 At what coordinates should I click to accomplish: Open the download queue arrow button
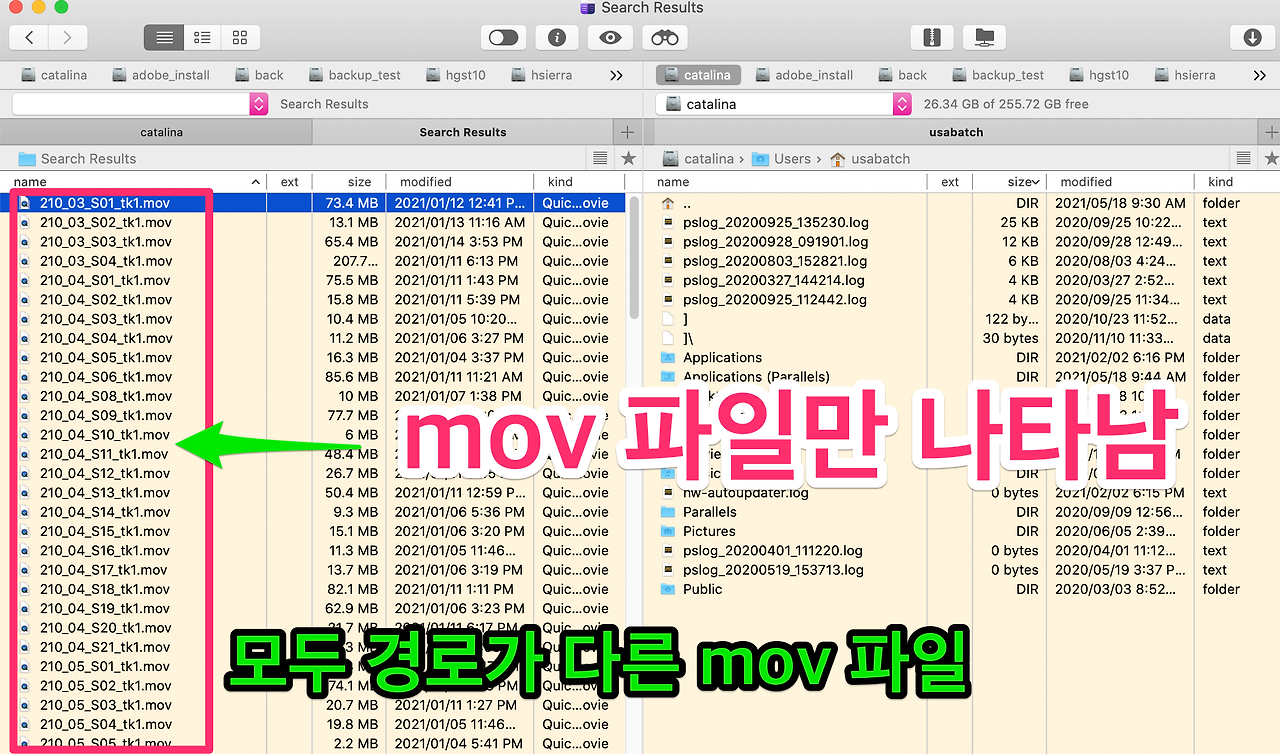click(x=1251, y=38)
